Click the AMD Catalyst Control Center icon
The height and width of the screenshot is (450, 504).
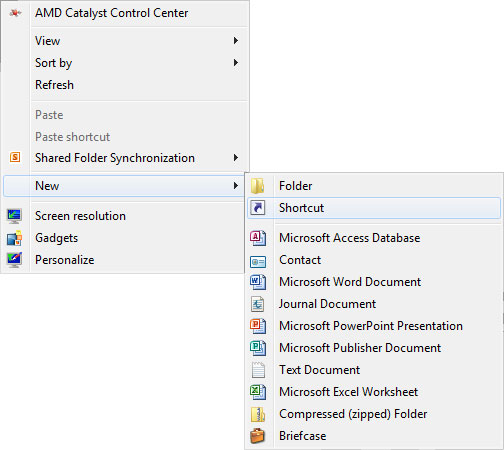pyautogui.click(x=15, y=13)
